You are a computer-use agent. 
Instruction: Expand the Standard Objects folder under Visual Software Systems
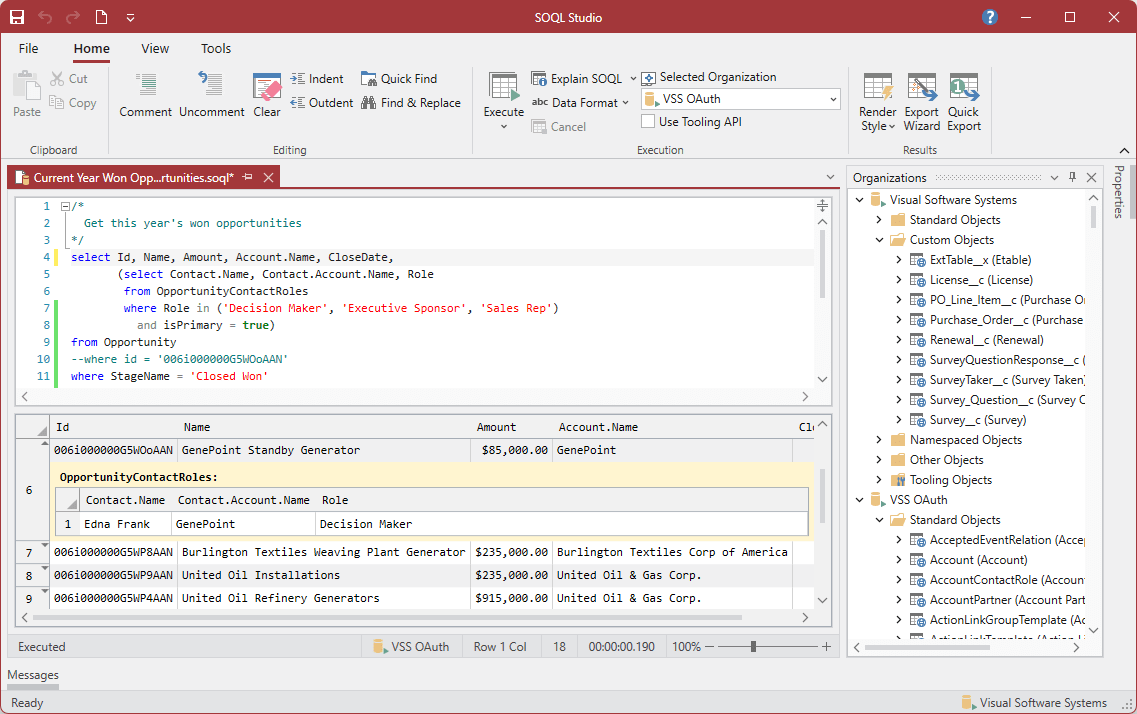(879, 220)
